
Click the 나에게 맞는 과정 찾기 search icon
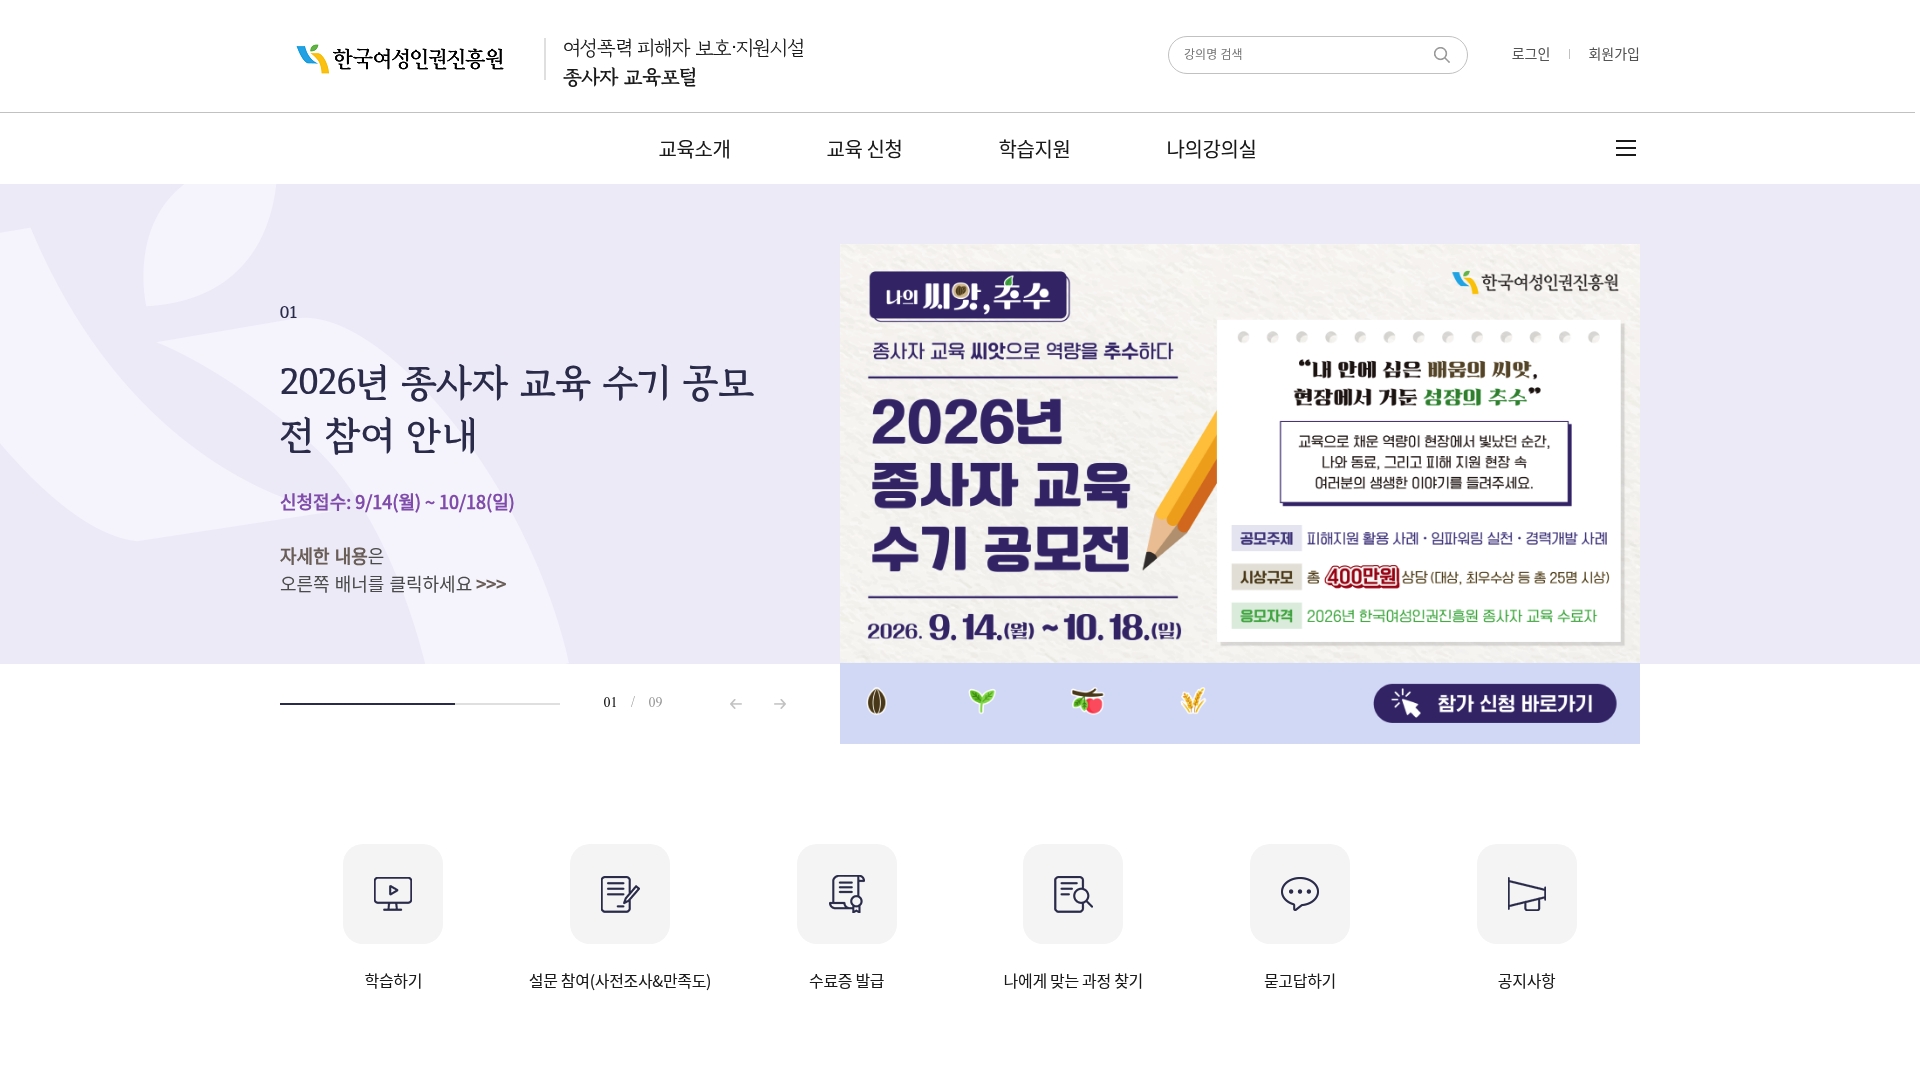click(x=1073, y=894)
